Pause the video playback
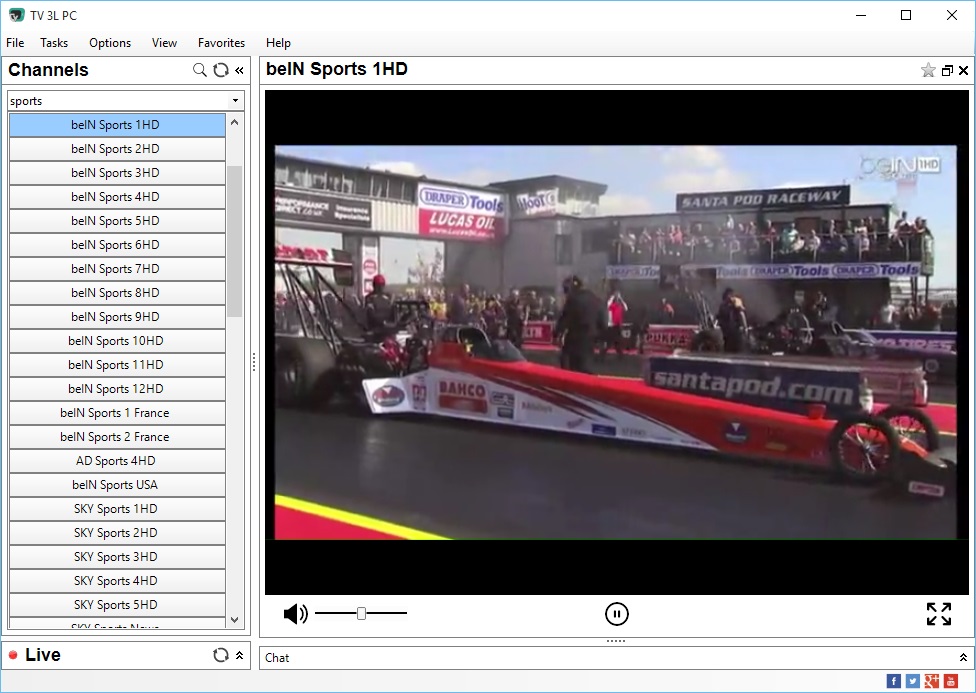Image resolution: width=976 pixels, height=693 pixels. (x=617, y=614)
